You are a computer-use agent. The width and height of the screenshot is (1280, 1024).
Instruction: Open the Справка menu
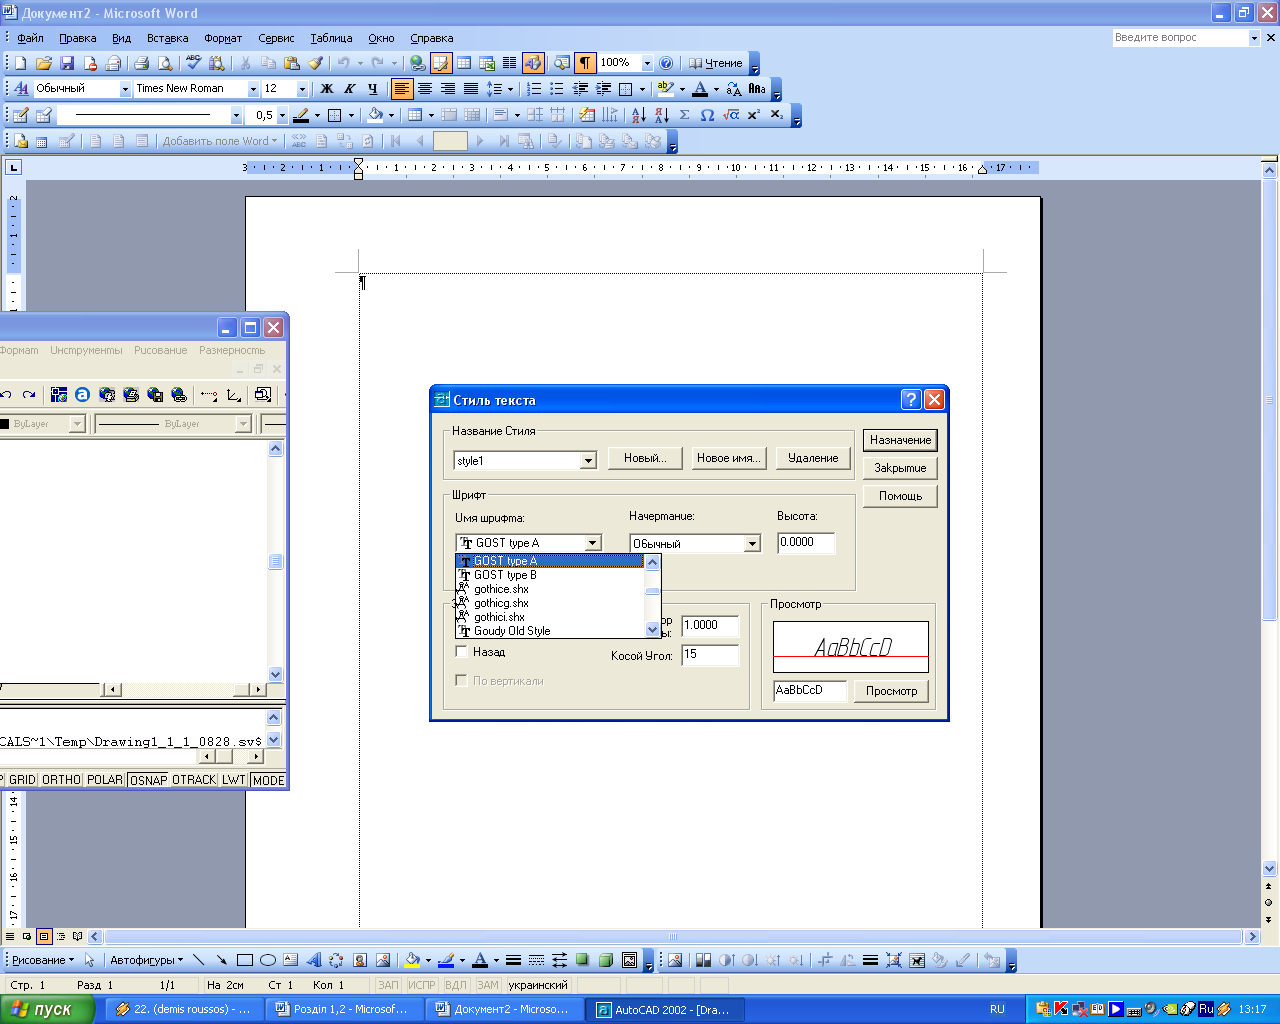(432, 38)
